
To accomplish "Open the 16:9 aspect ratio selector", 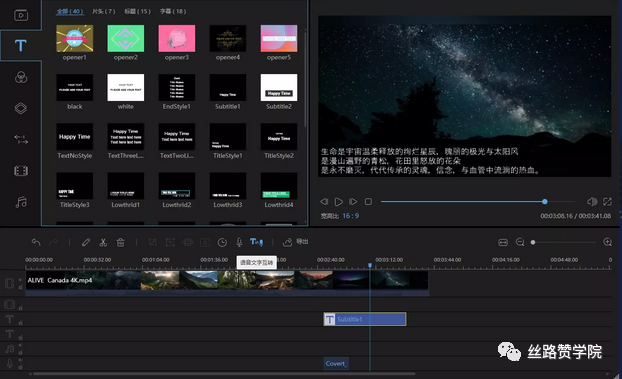I will (351, 216).
